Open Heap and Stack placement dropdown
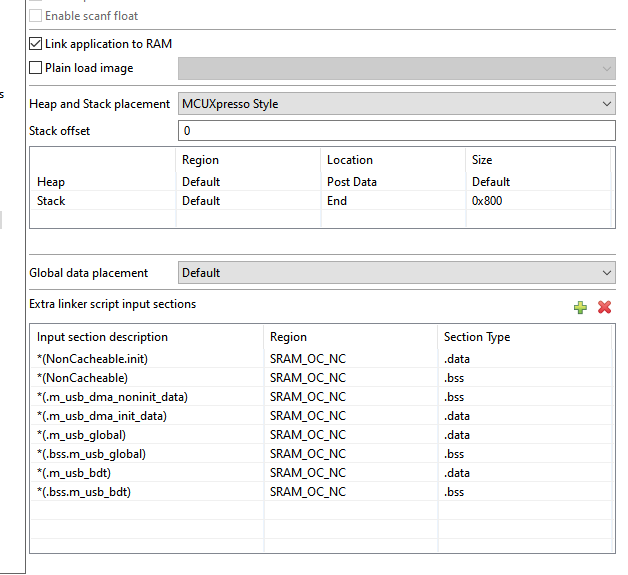This screenshot has height=575, width=628. 396,104
